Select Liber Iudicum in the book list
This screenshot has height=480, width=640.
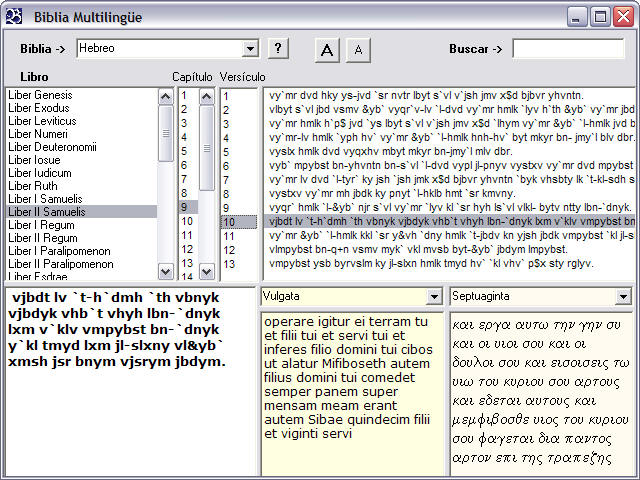coord(82,173)
